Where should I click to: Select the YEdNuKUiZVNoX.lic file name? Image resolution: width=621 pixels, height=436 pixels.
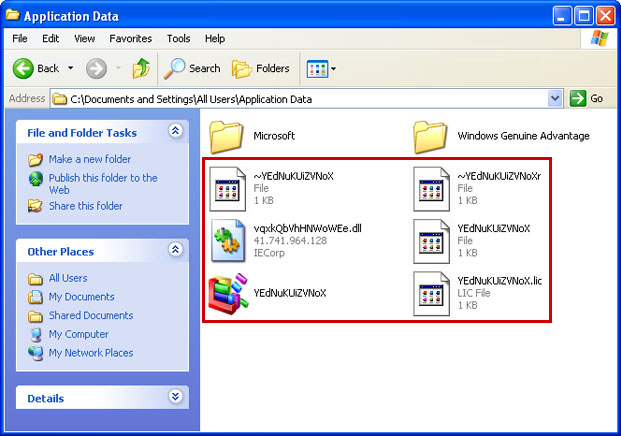[500, 281]
